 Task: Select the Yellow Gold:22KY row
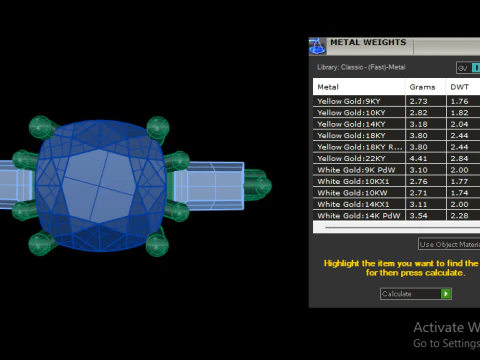pos(396,158)
